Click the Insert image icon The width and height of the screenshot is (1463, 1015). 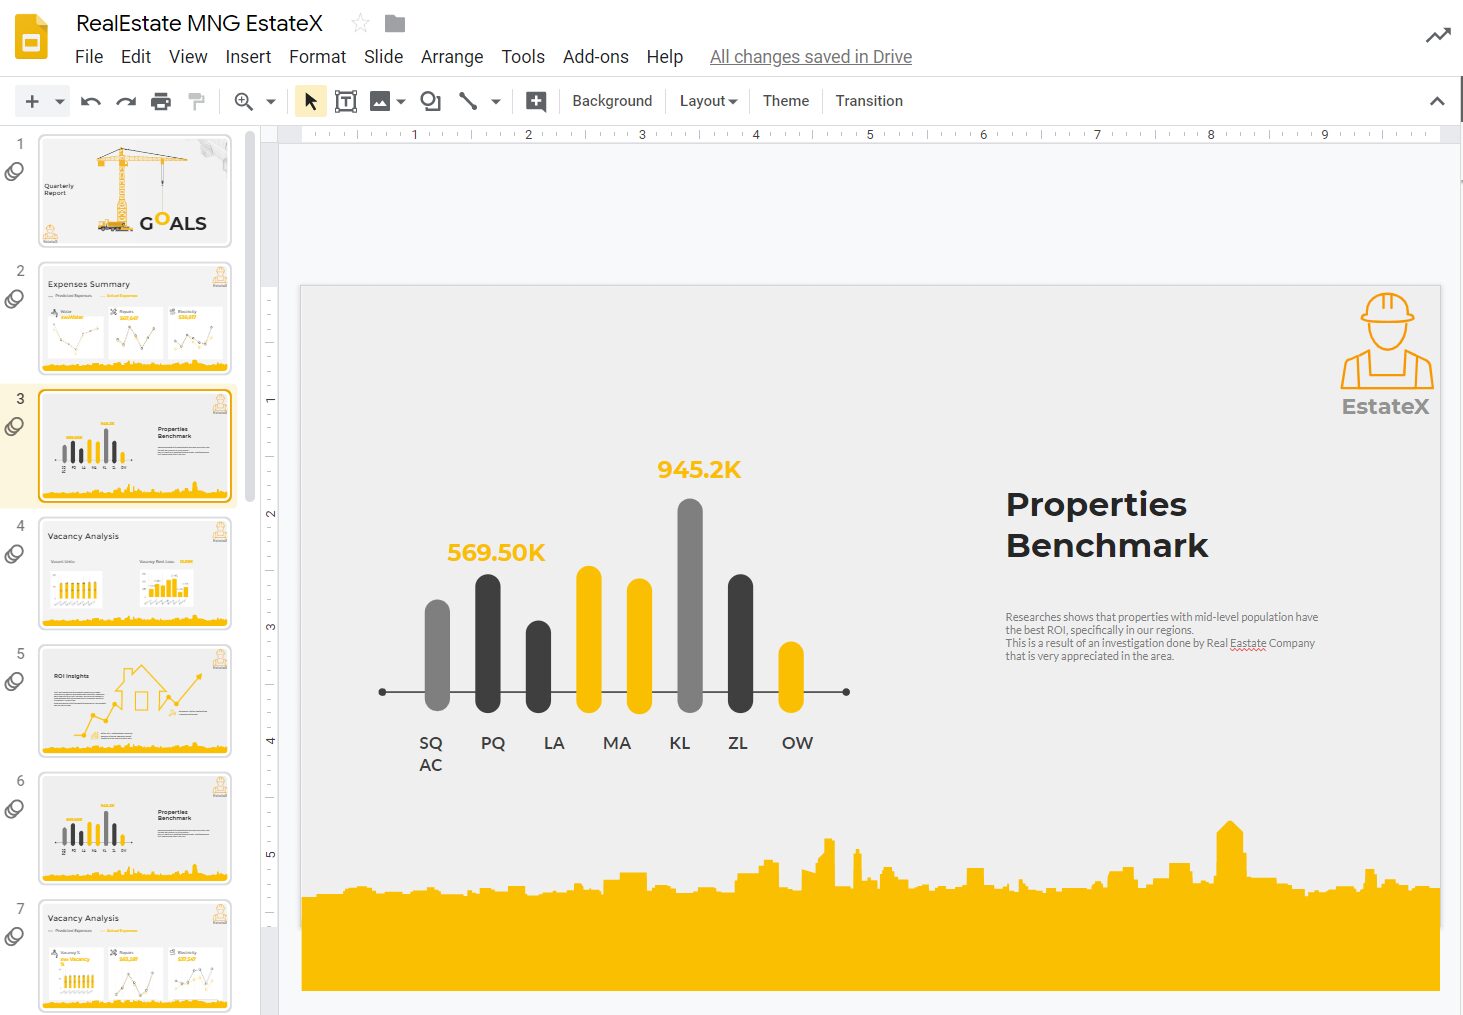click(381, 100)
